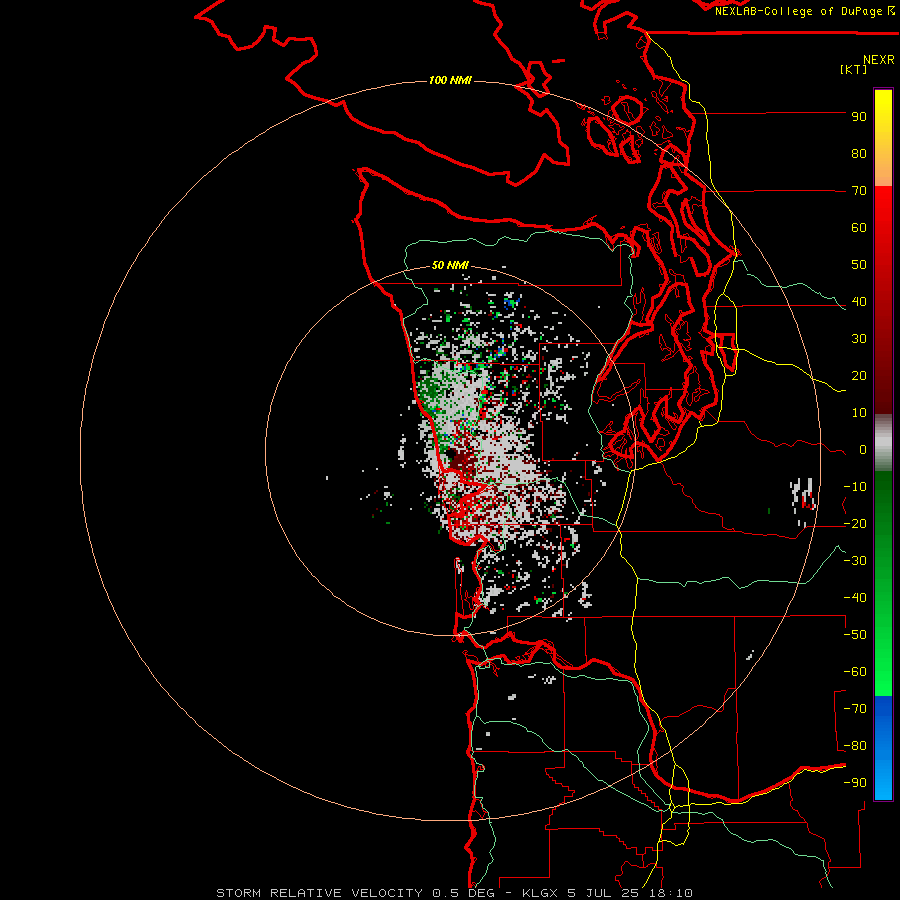Click the -90 velocity scale label

coord(855,783)
